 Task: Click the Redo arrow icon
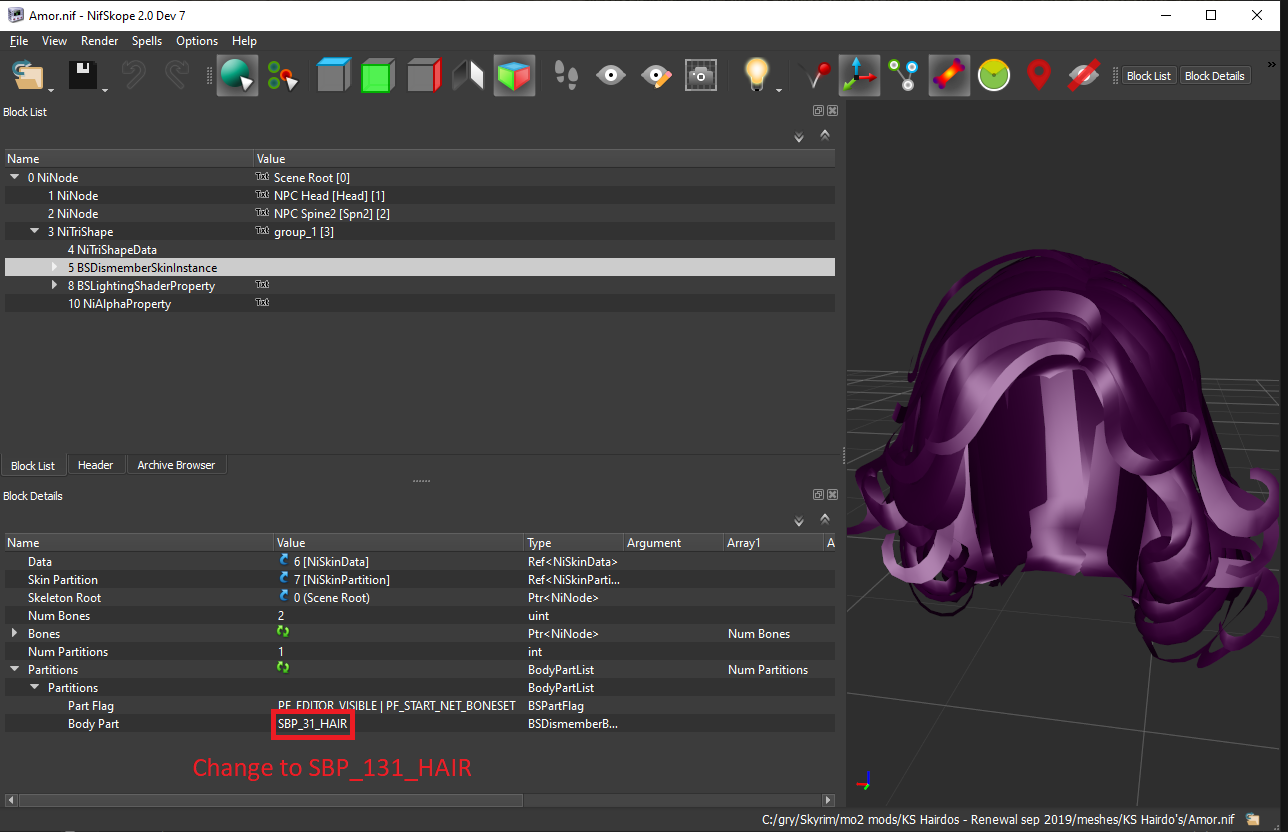tap(178, 76)
